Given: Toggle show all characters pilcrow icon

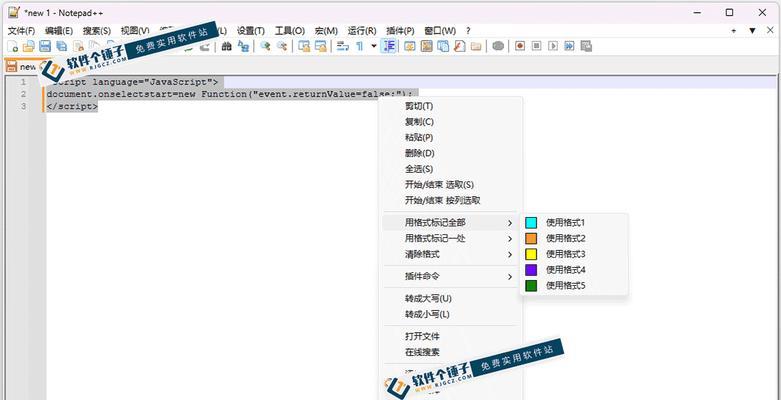Looking at the screenshot, I should tap(359, 46).
